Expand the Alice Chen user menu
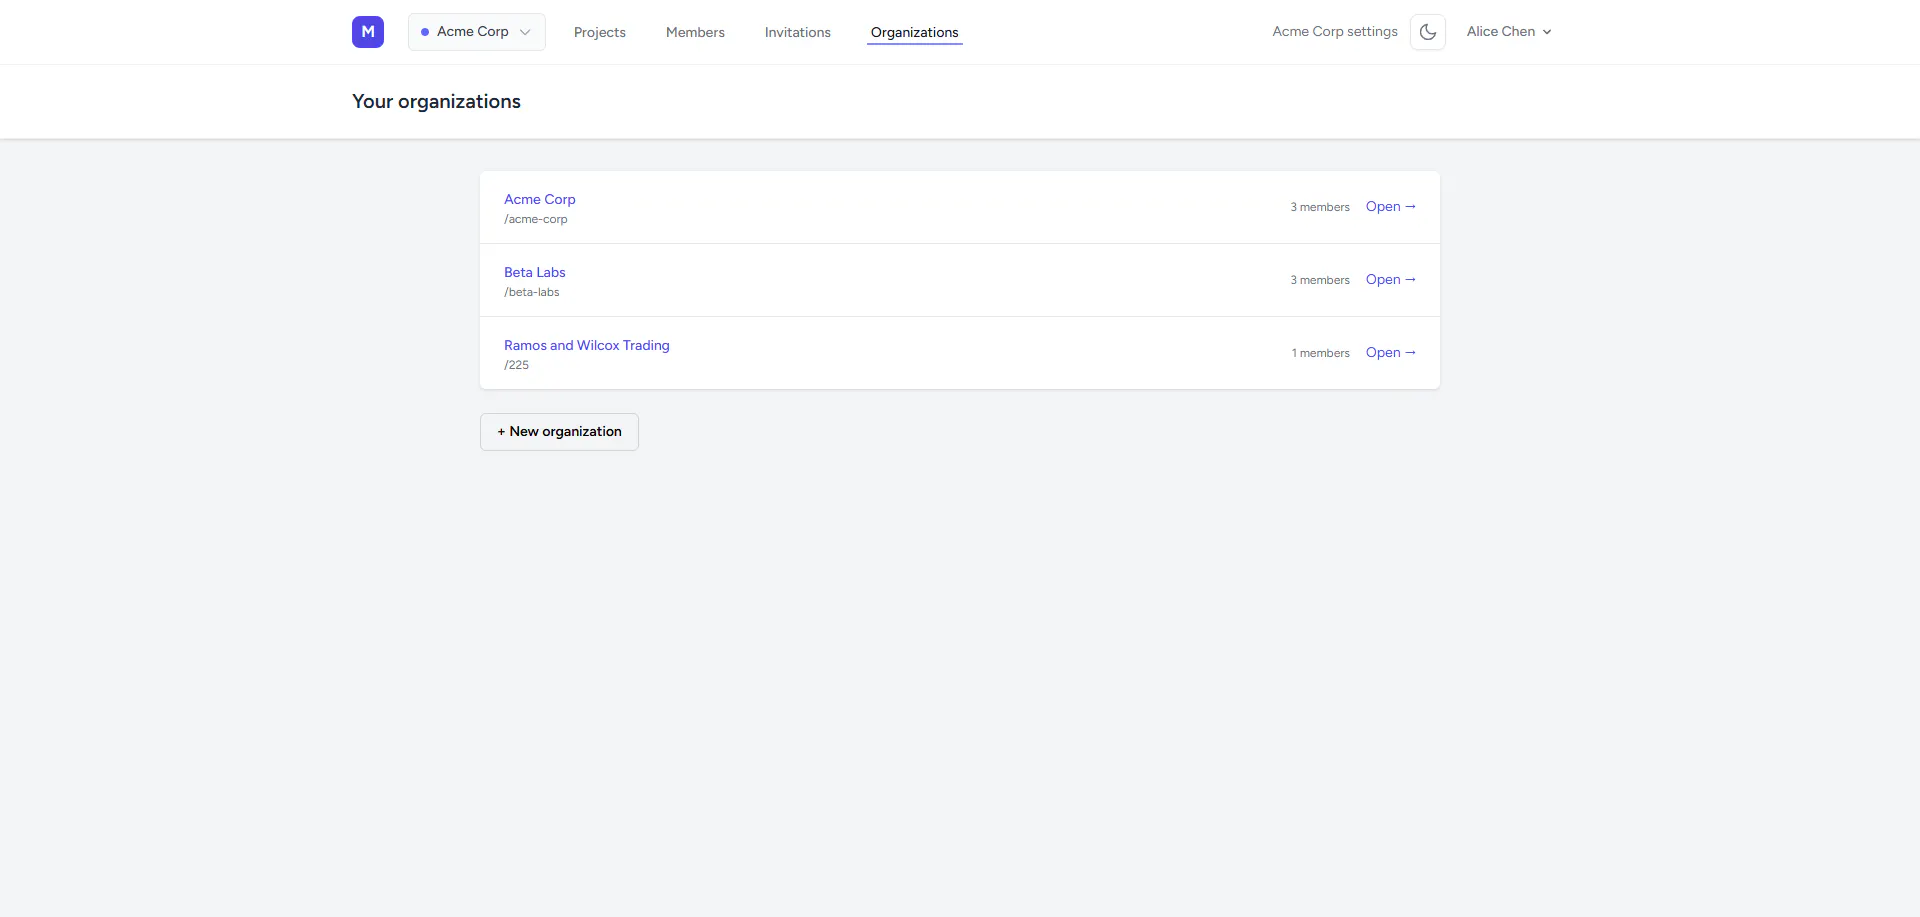 click(x=1509, y=32)
